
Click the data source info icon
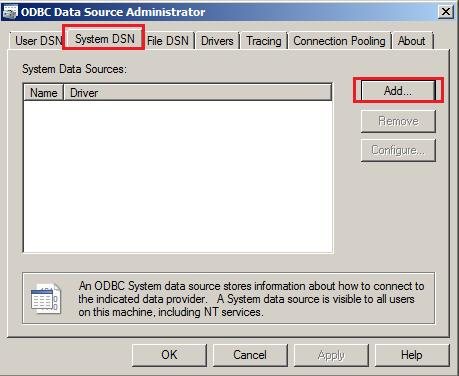click(x=46, y=298)
